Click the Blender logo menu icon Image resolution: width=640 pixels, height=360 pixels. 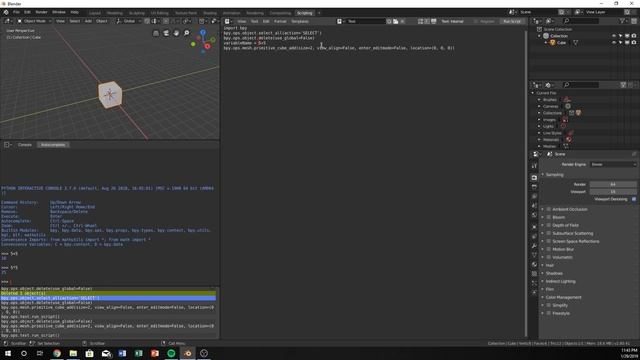[x=6, y=12]
